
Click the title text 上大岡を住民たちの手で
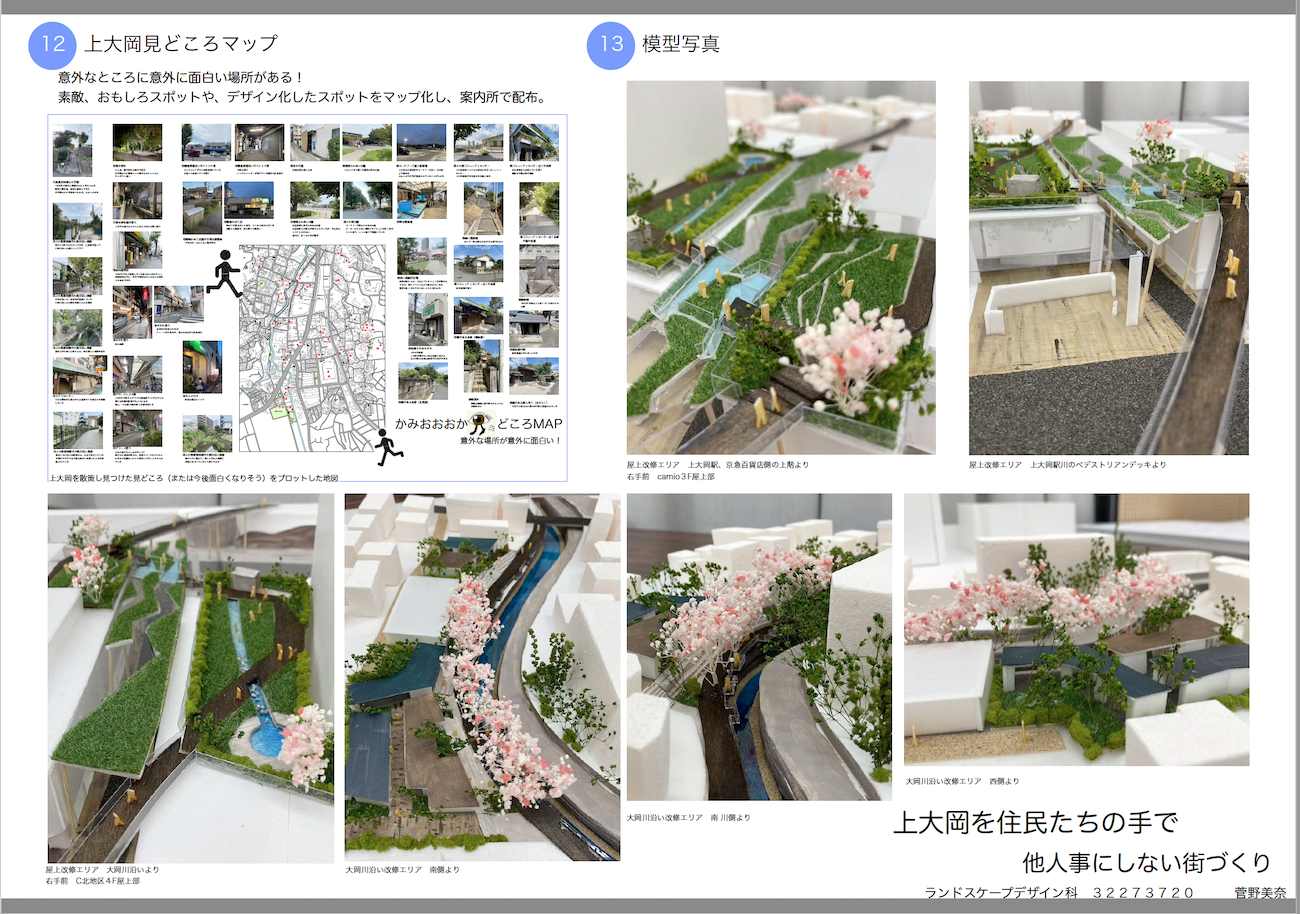coord(1035,823)
